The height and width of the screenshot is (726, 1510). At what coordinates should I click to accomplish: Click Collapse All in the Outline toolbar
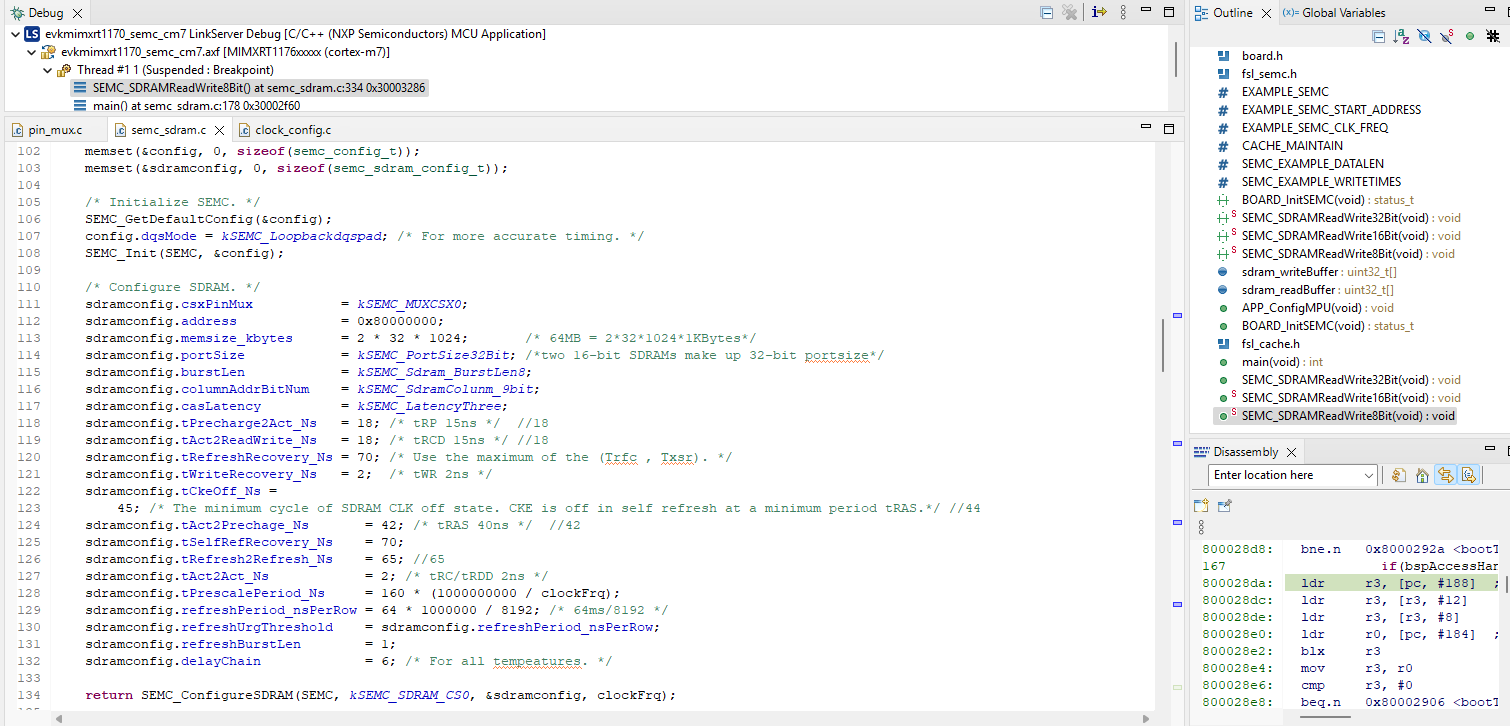pos(1378,36)
